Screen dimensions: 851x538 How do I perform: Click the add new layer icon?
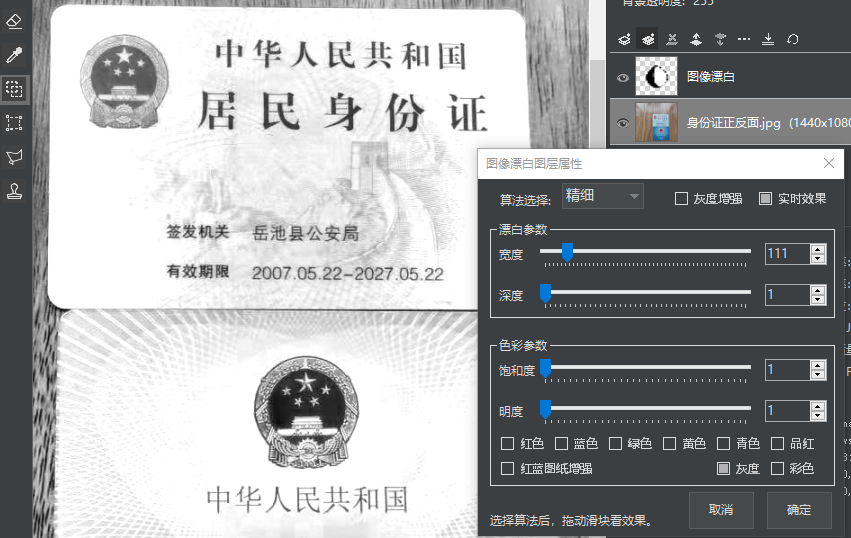click(624, 39)
